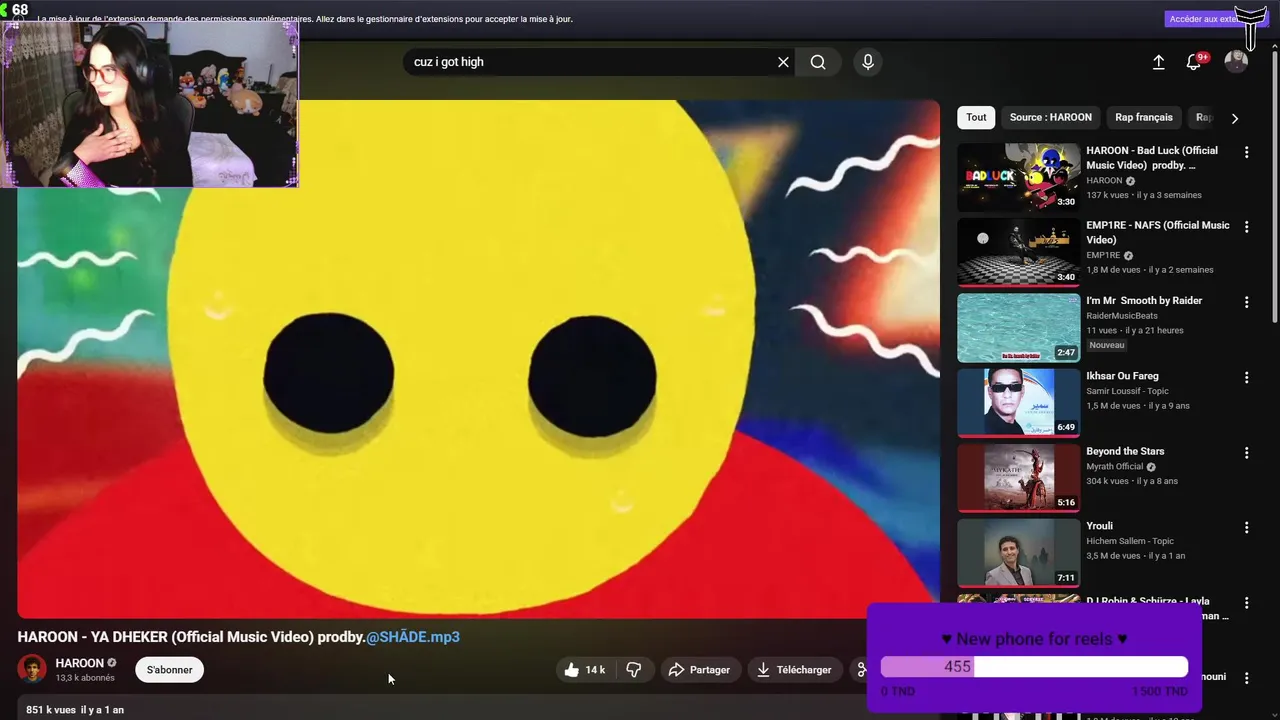Open options menu for HAROON - Bad Luck
Viewport: 1280px width, 720px height.
[1246, 152]
